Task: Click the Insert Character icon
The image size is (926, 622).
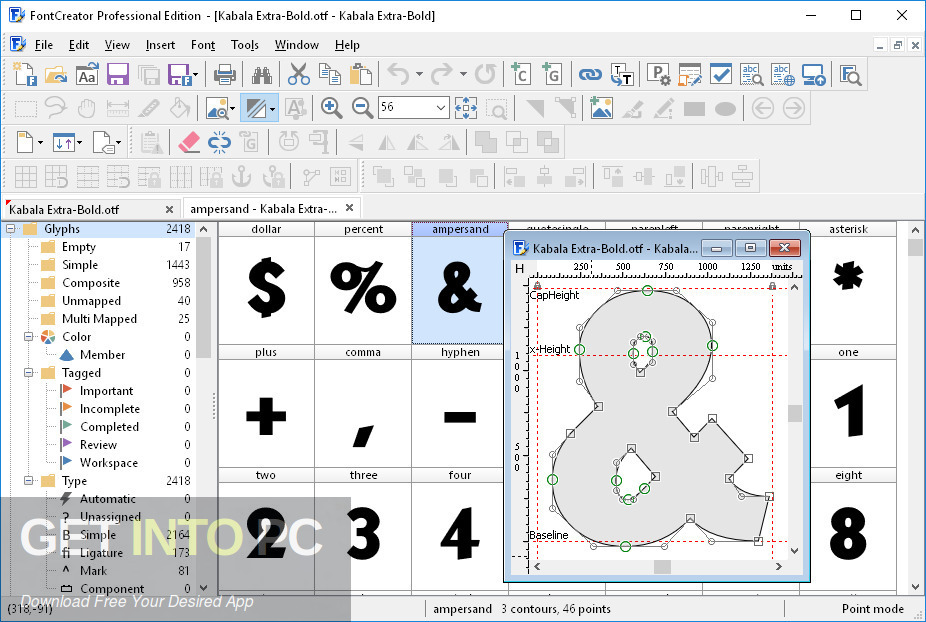Action: click(x=521, y=74)
